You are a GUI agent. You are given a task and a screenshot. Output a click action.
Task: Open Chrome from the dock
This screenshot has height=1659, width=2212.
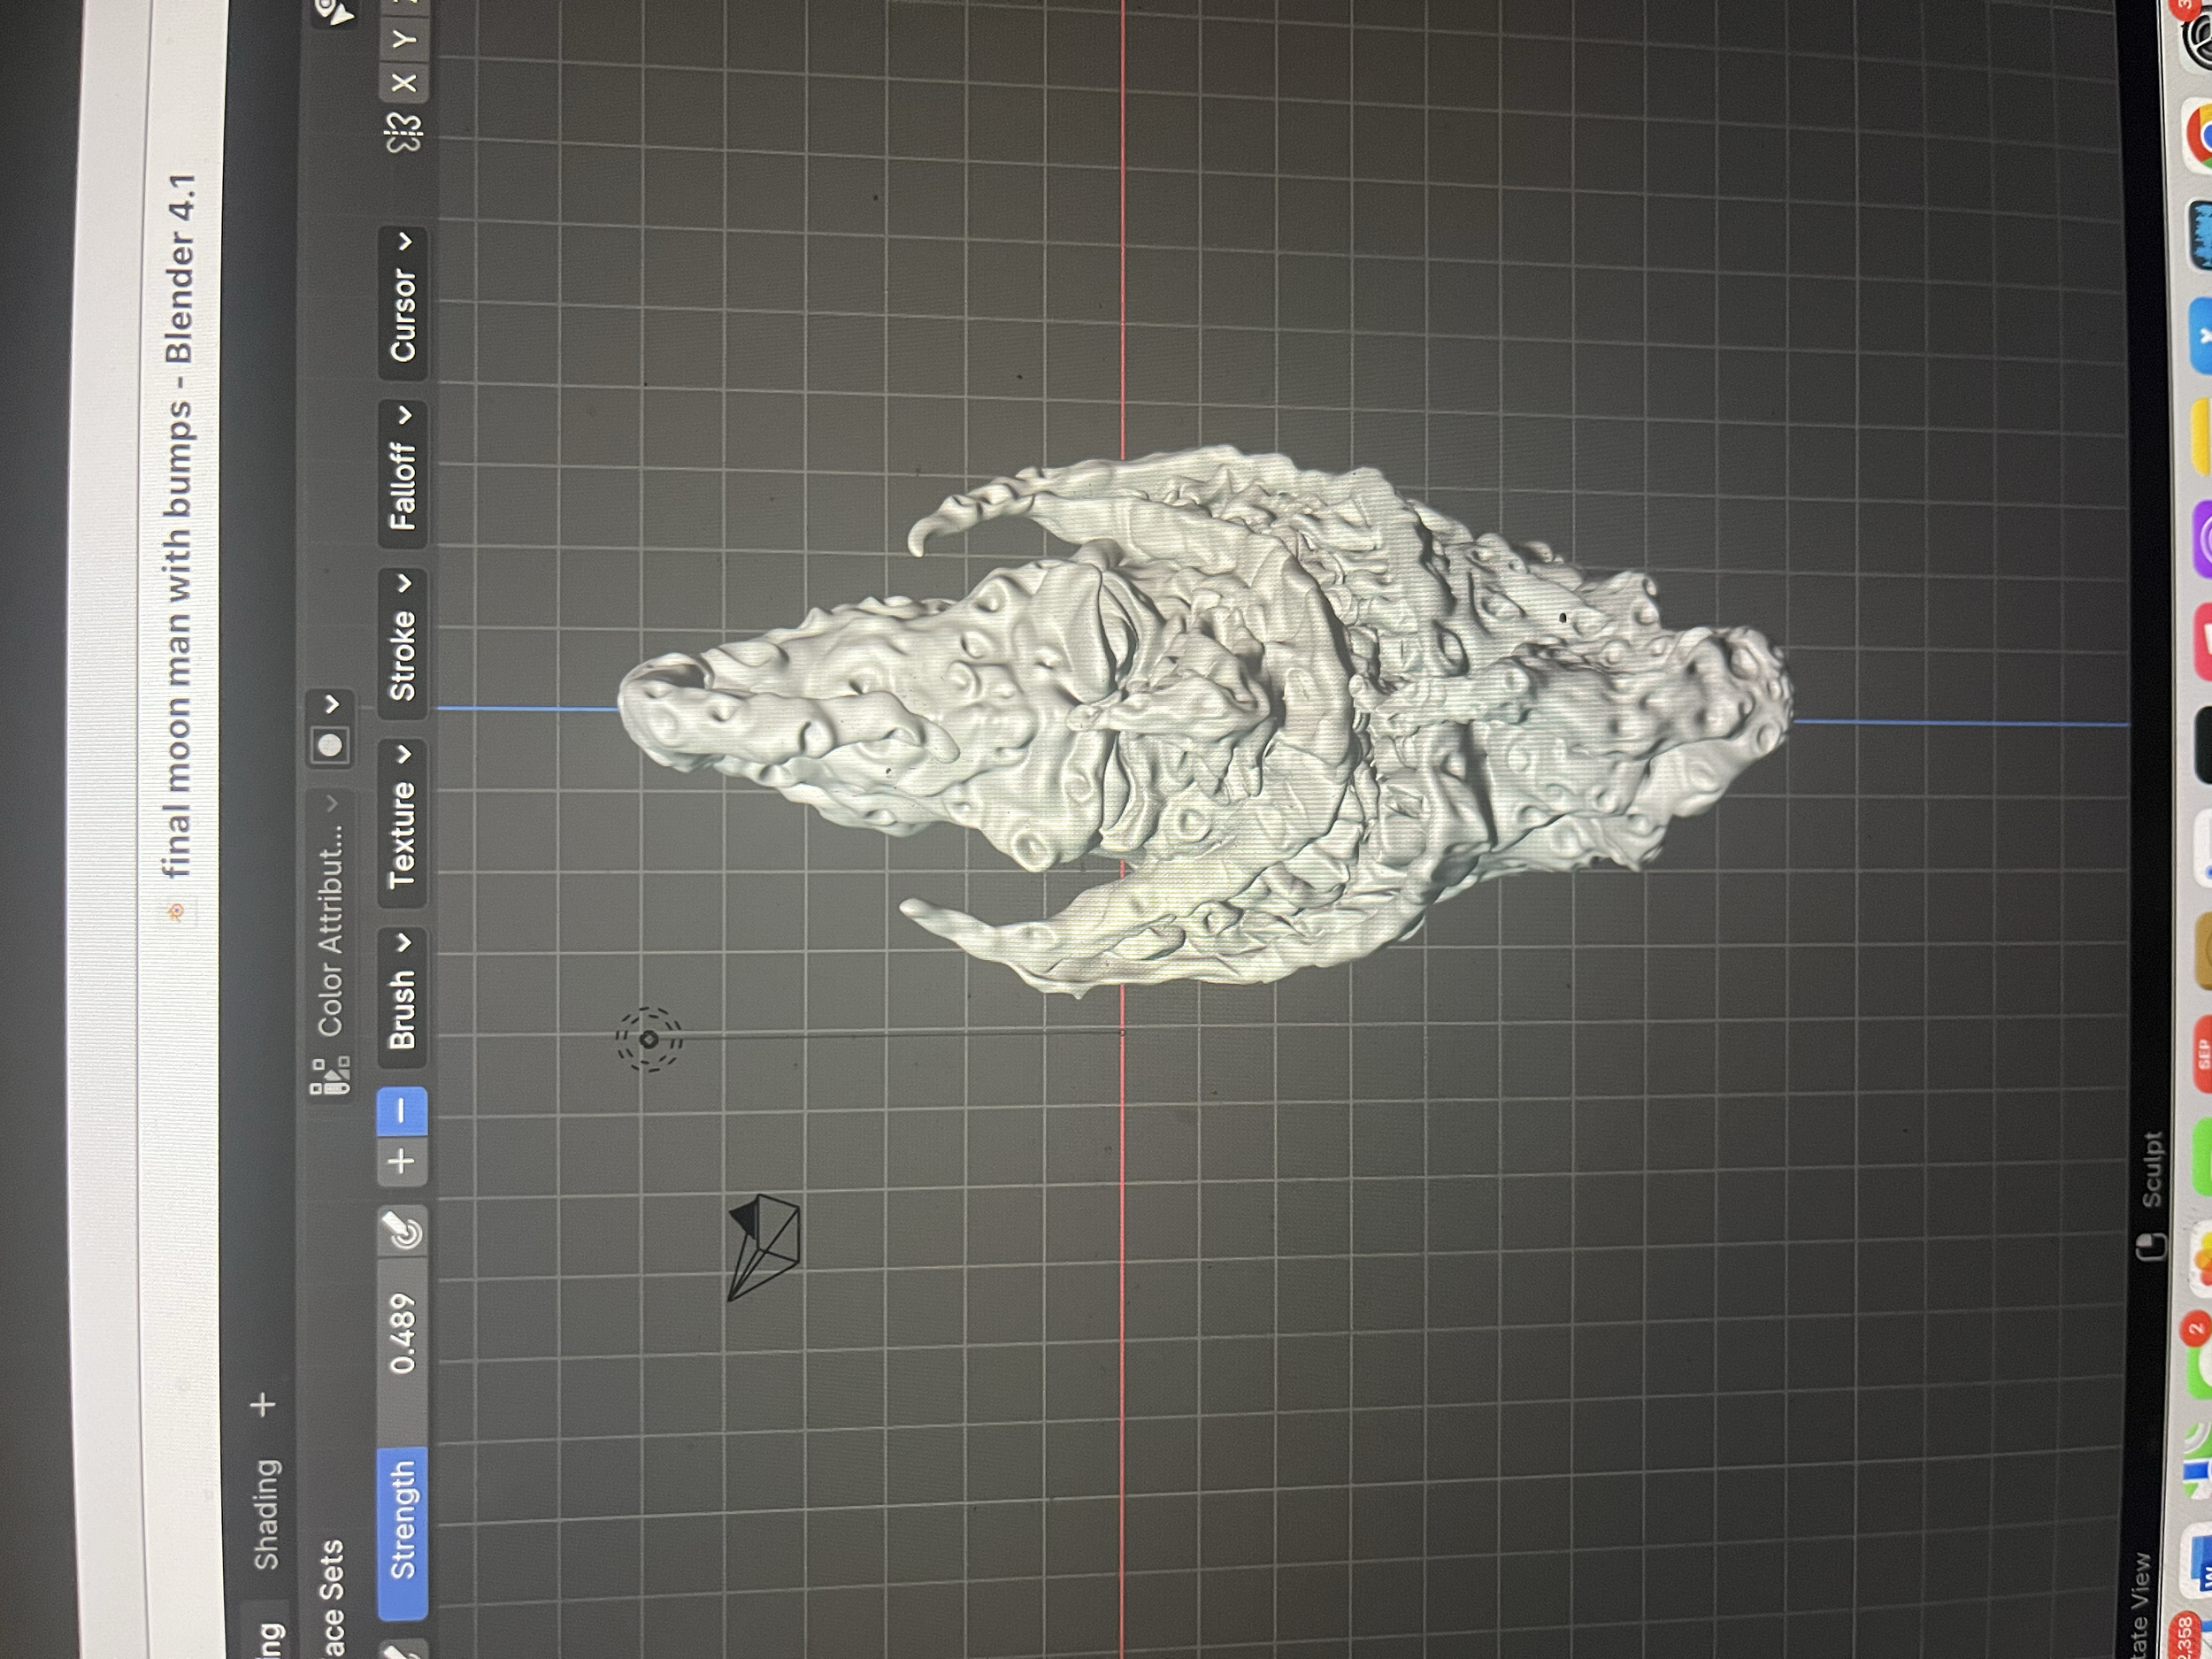tap(2198, 137)
